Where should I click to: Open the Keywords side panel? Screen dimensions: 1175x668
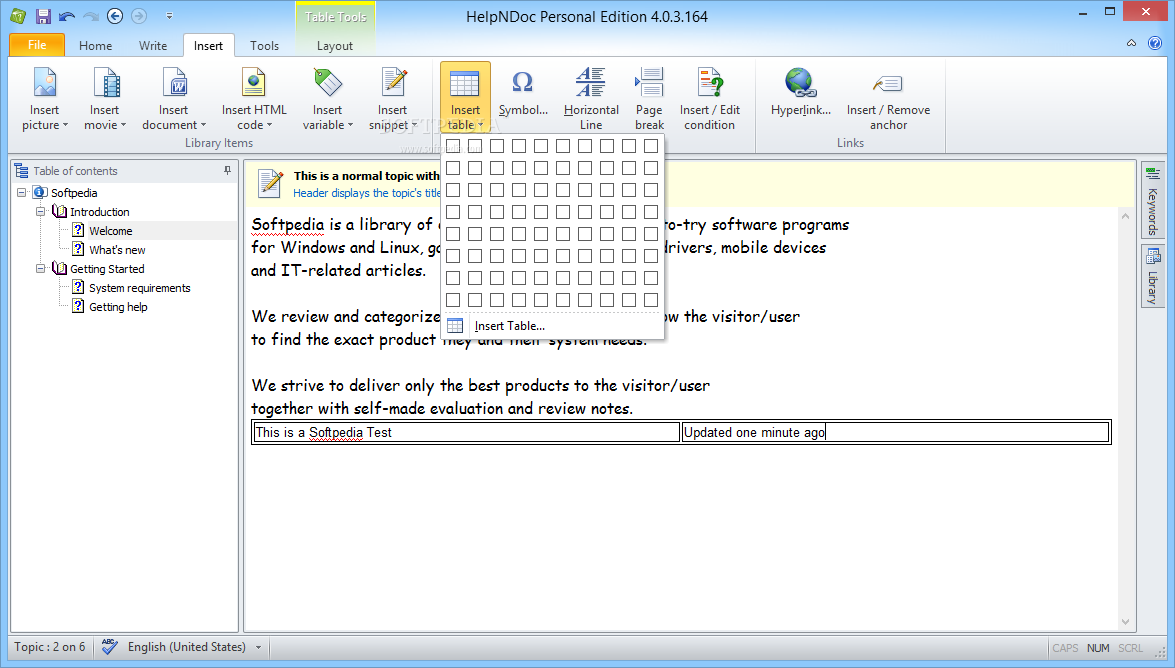click(x=1153, y=200)
